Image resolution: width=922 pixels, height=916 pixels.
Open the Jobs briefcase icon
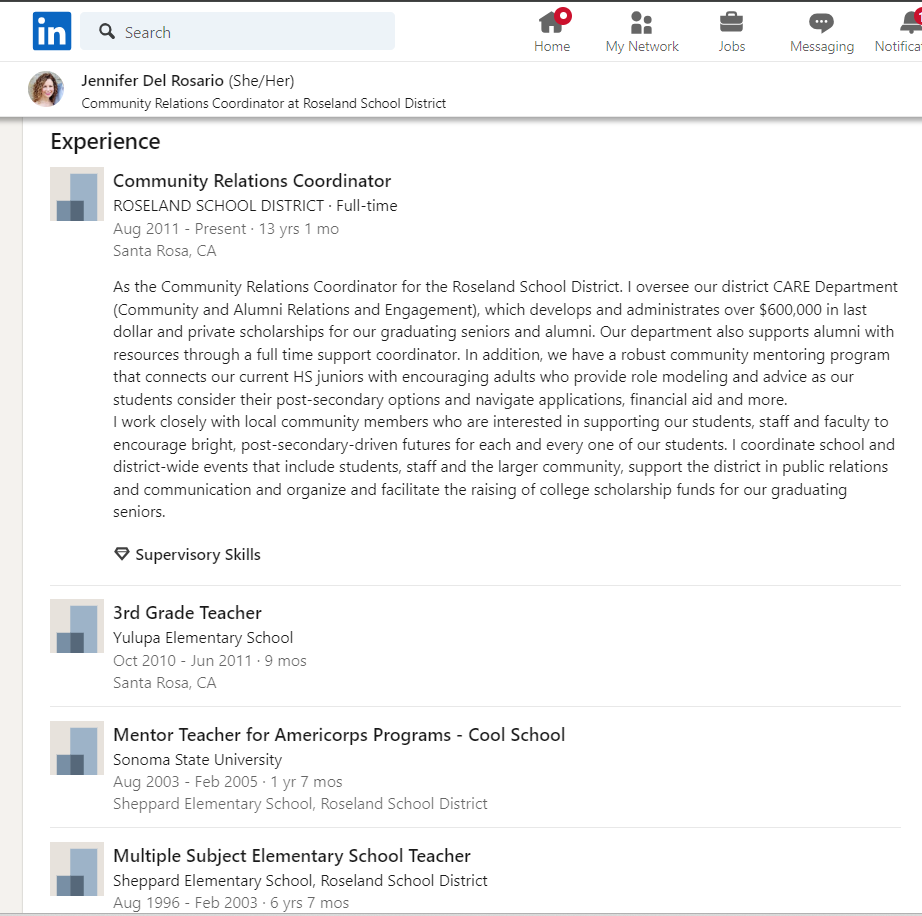pyautogui.click(x=731, y=22)
